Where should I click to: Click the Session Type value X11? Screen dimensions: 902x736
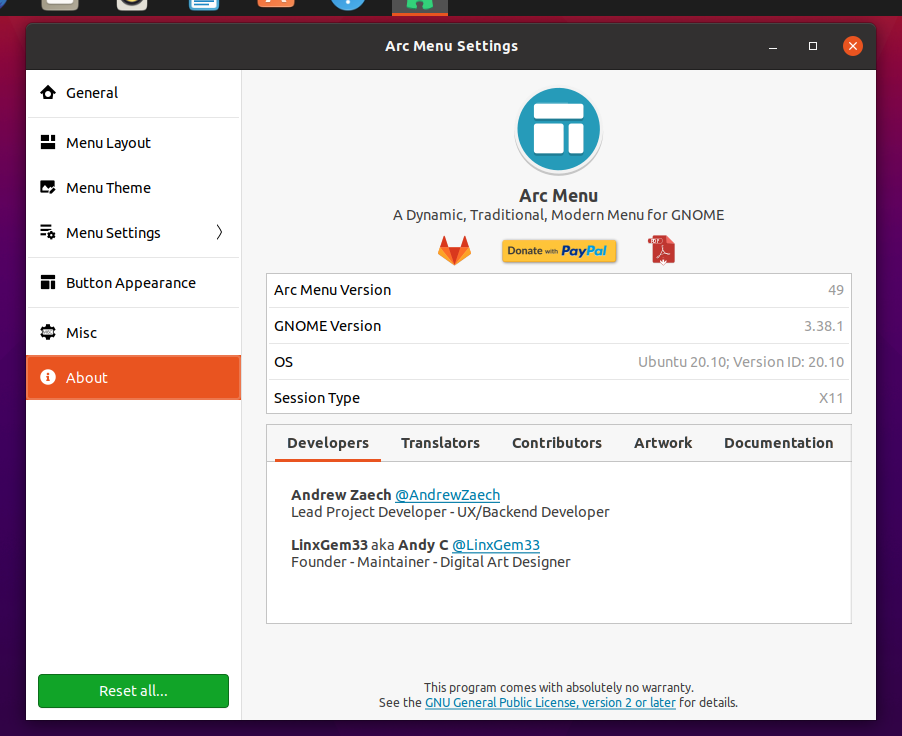(x=831, y=398)
